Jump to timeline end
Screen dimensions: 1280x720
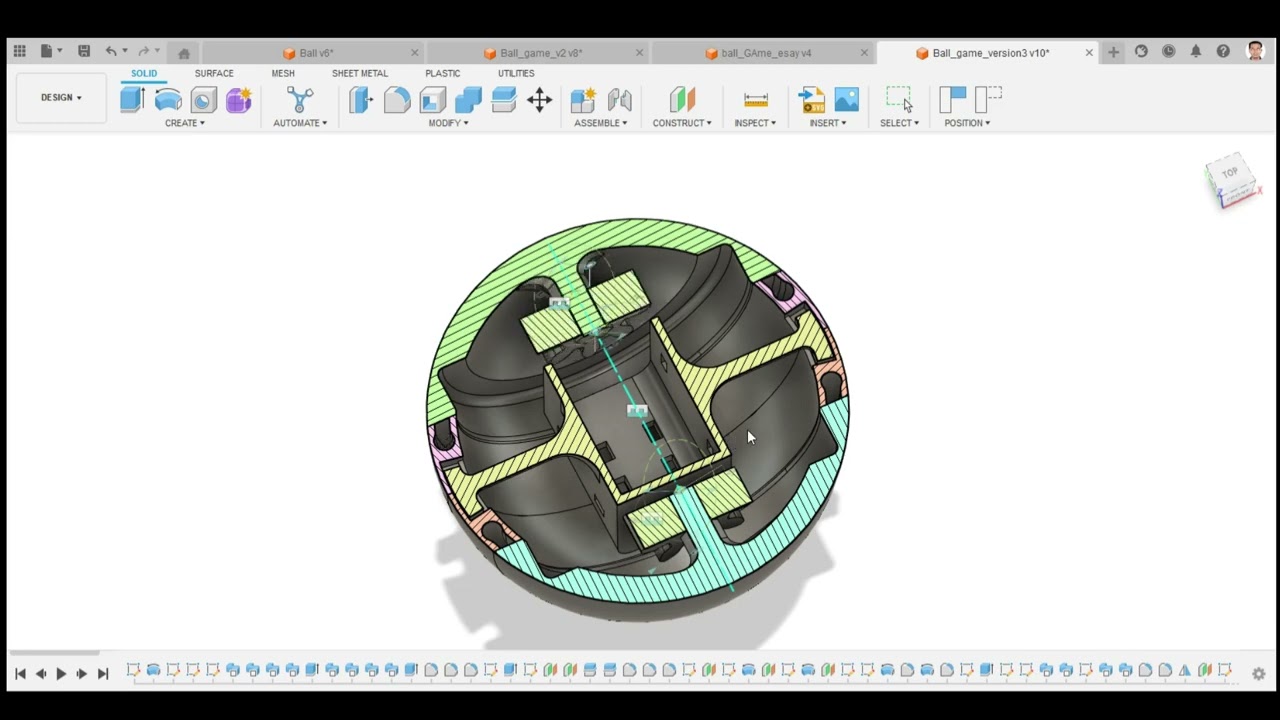coord(102,674)
